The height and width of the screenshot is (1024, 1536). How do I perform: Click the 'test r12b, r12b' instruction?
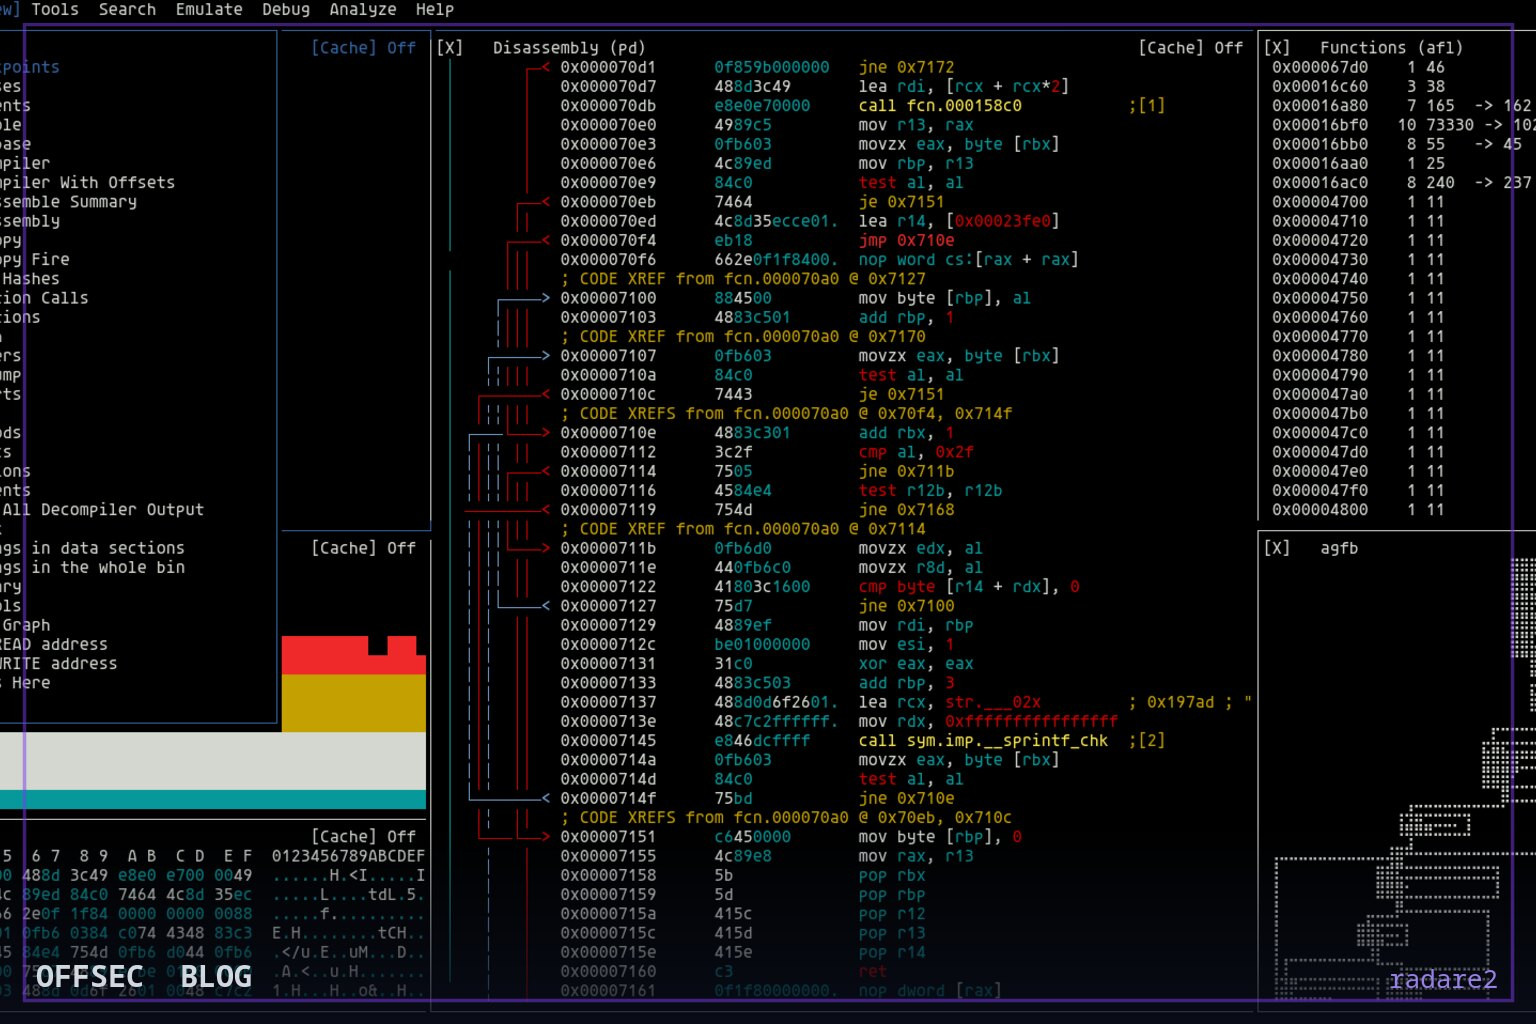point(930,491)
